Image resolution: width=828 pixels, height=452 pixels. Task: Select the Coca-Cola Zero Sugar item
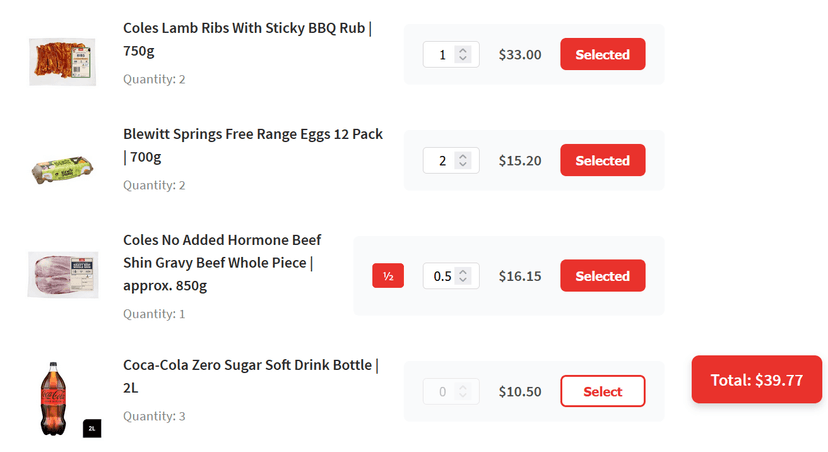(602, 392)
